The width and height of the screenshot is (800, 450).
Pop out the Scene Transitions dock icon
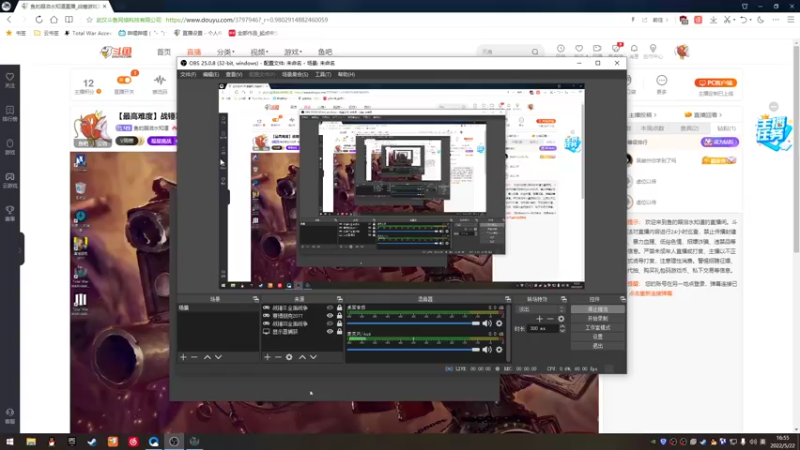coord(564,299)
